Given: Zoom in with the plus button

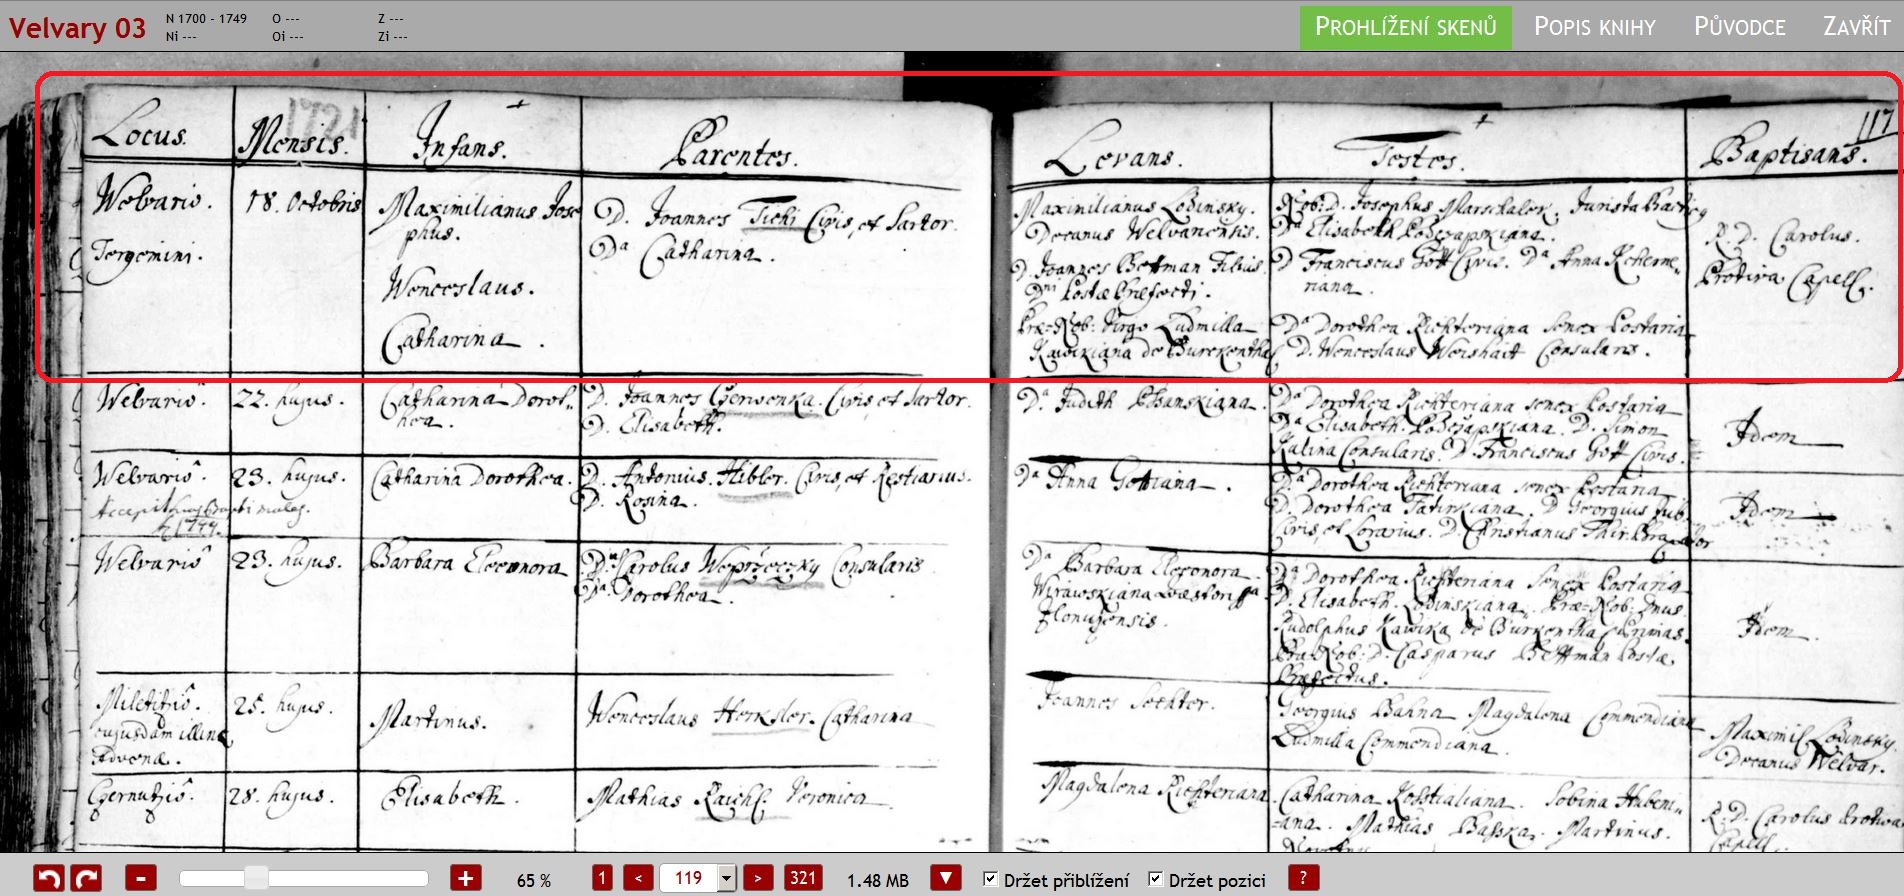Looking at the screenshot, I should click(x=465, y=879).
